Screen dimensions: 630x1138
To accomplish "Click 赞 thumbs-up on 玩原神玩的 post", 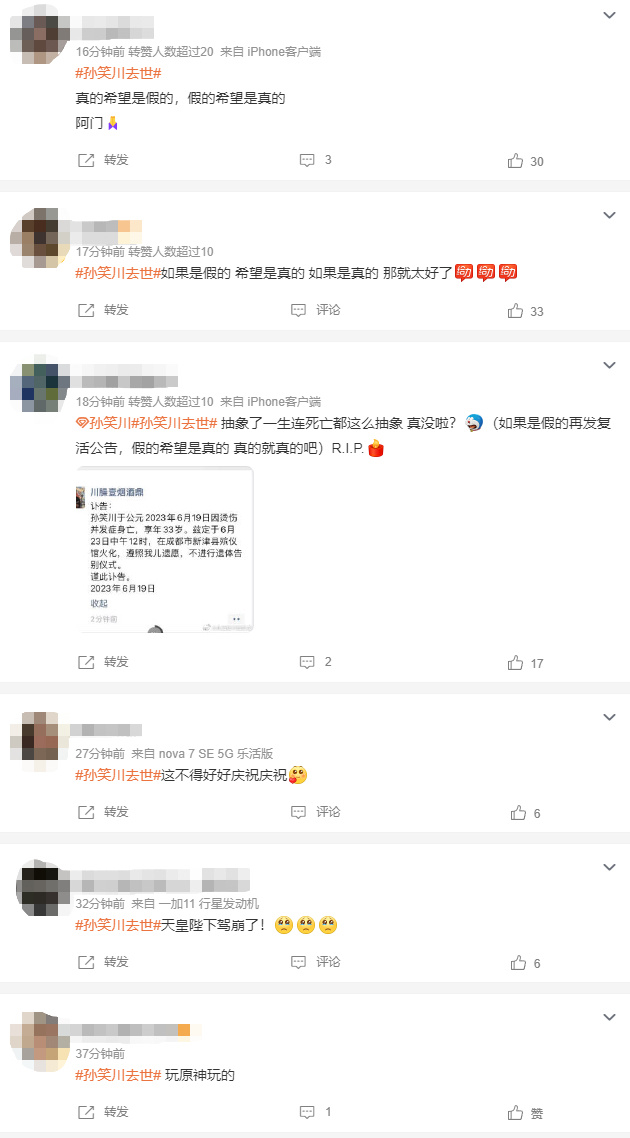I will click(525, 1113).
